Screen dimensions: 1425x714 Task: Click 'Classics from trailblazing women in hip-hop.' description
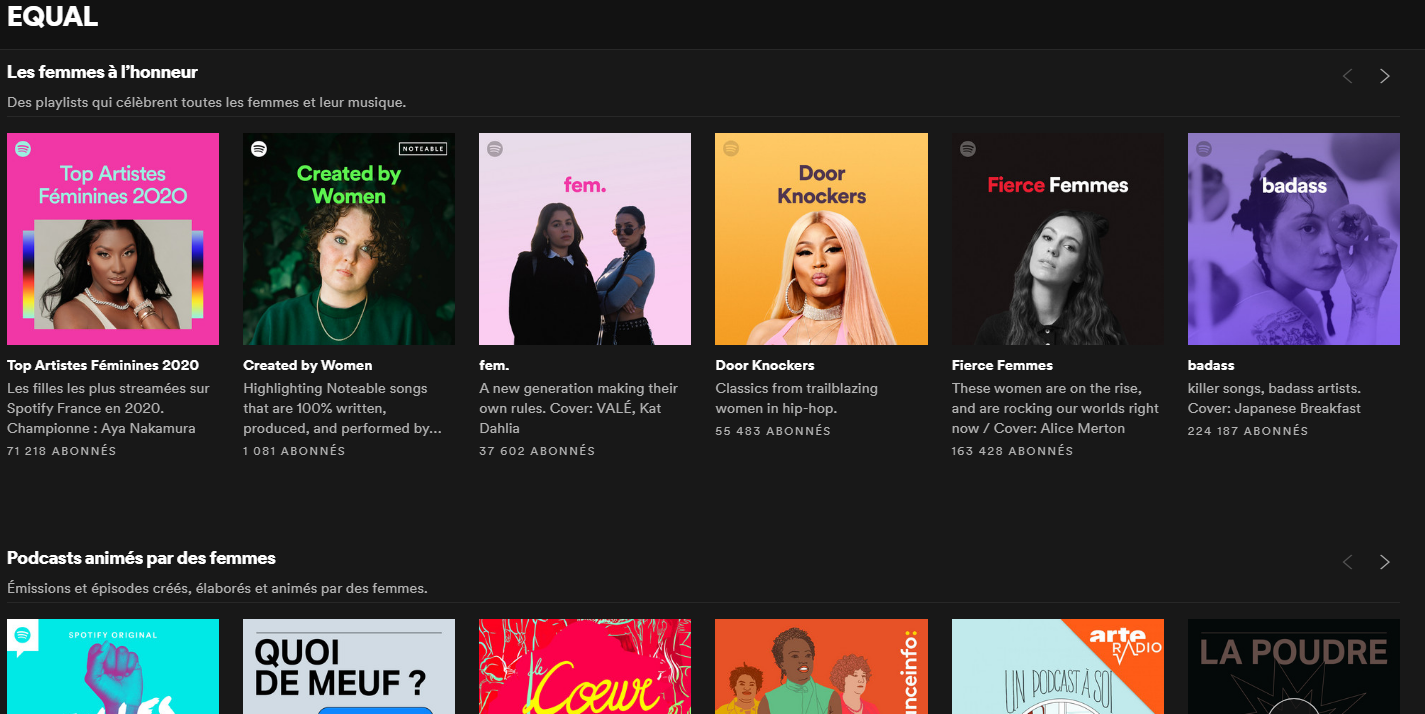pos(797,398)
